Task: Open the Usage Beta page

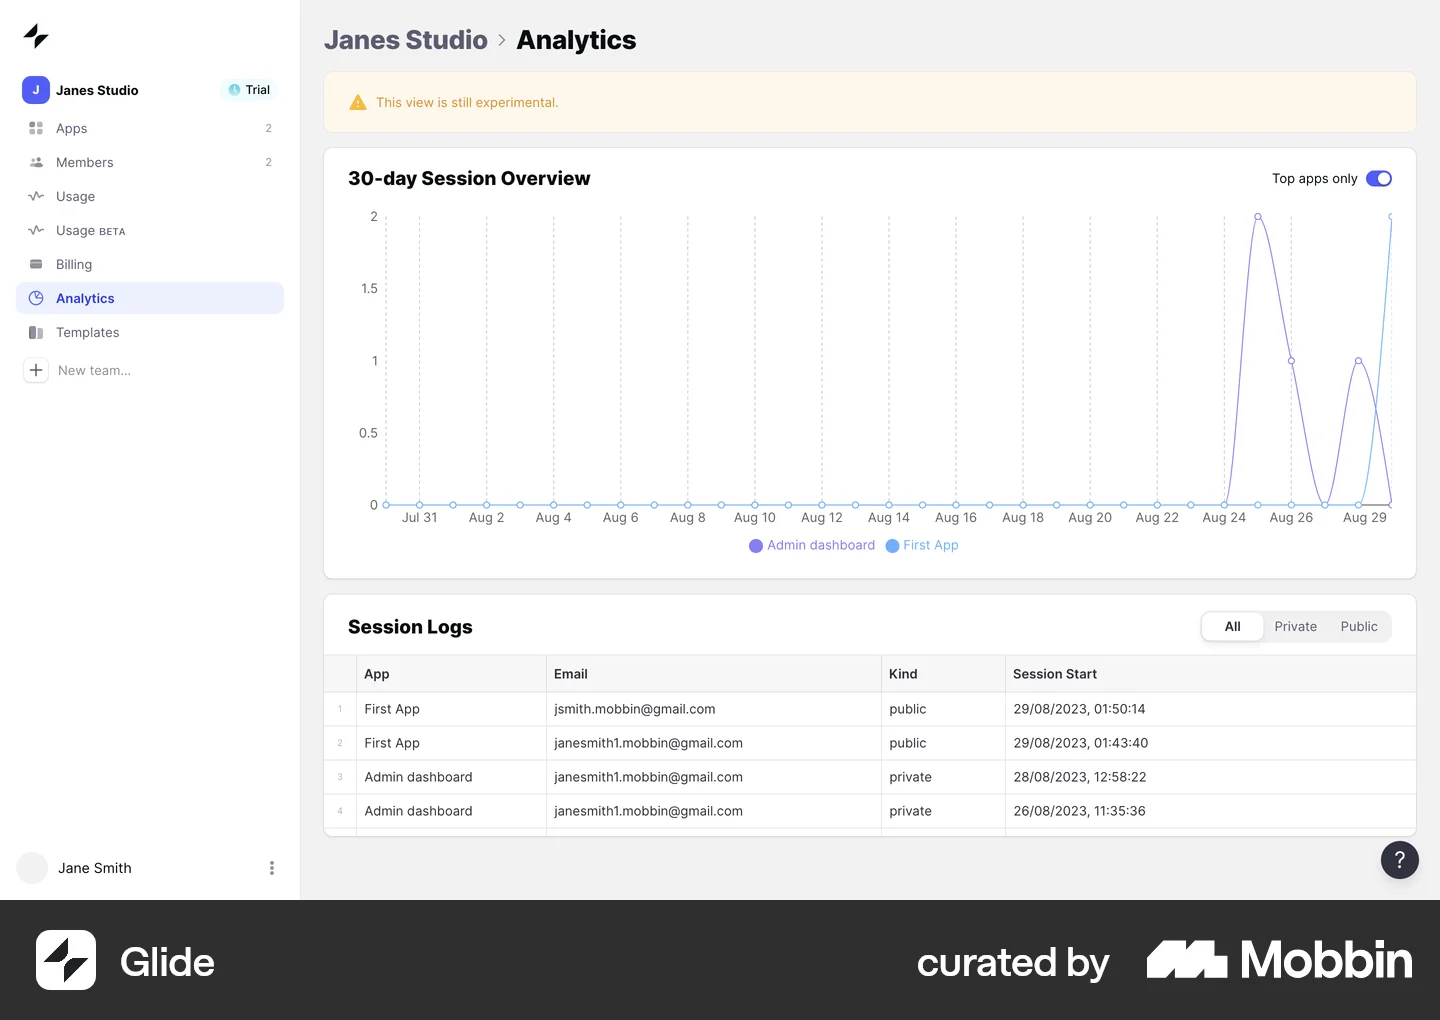Action: 150,230
